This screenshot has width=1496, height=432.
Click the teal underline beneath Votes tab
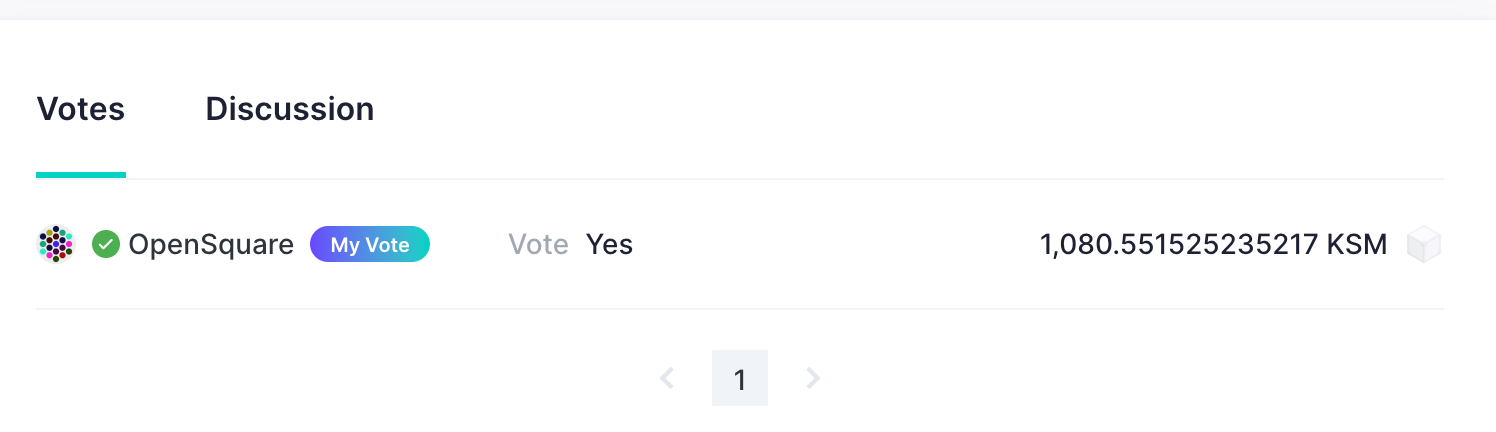[x=80, y=175]
